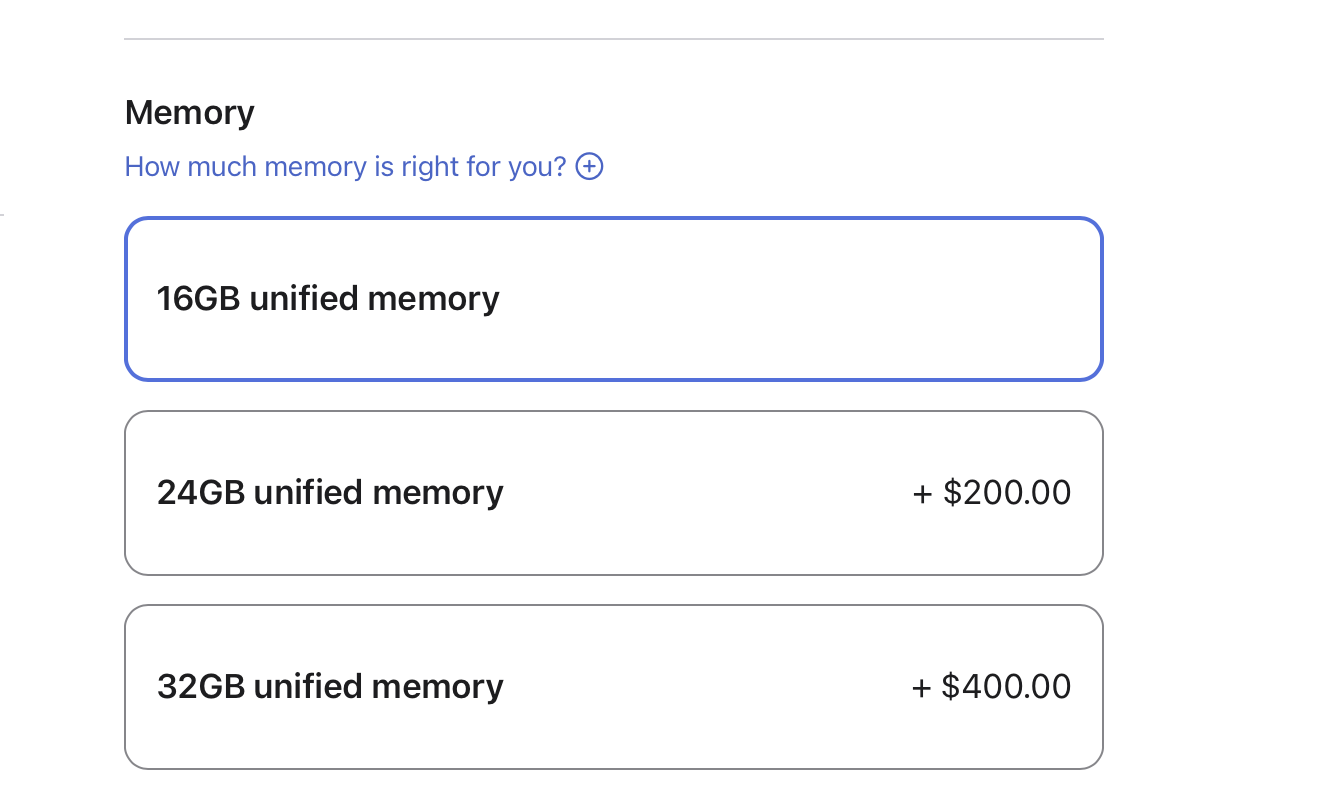Click the blue border of the 16GB card
1332x806 pixels.
coord(613,219)
